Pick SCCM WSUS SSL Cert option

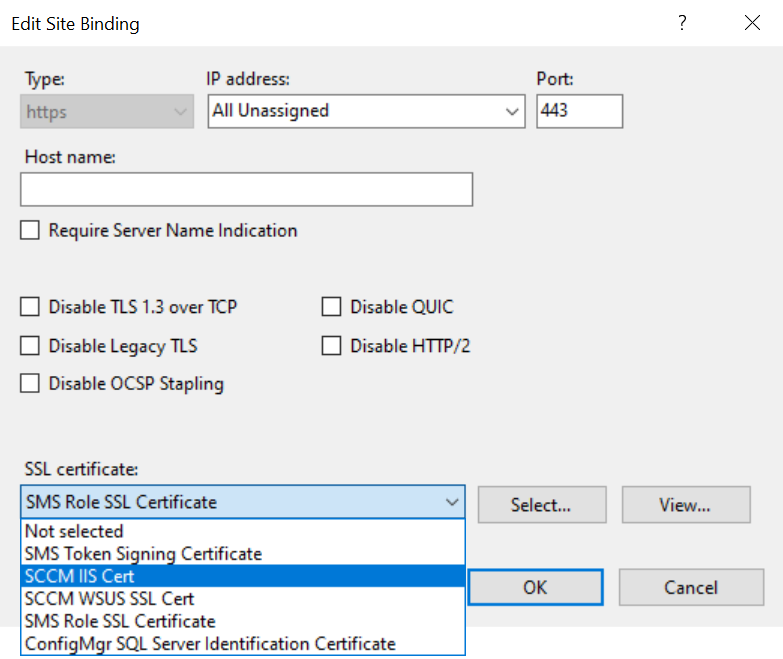243,599
